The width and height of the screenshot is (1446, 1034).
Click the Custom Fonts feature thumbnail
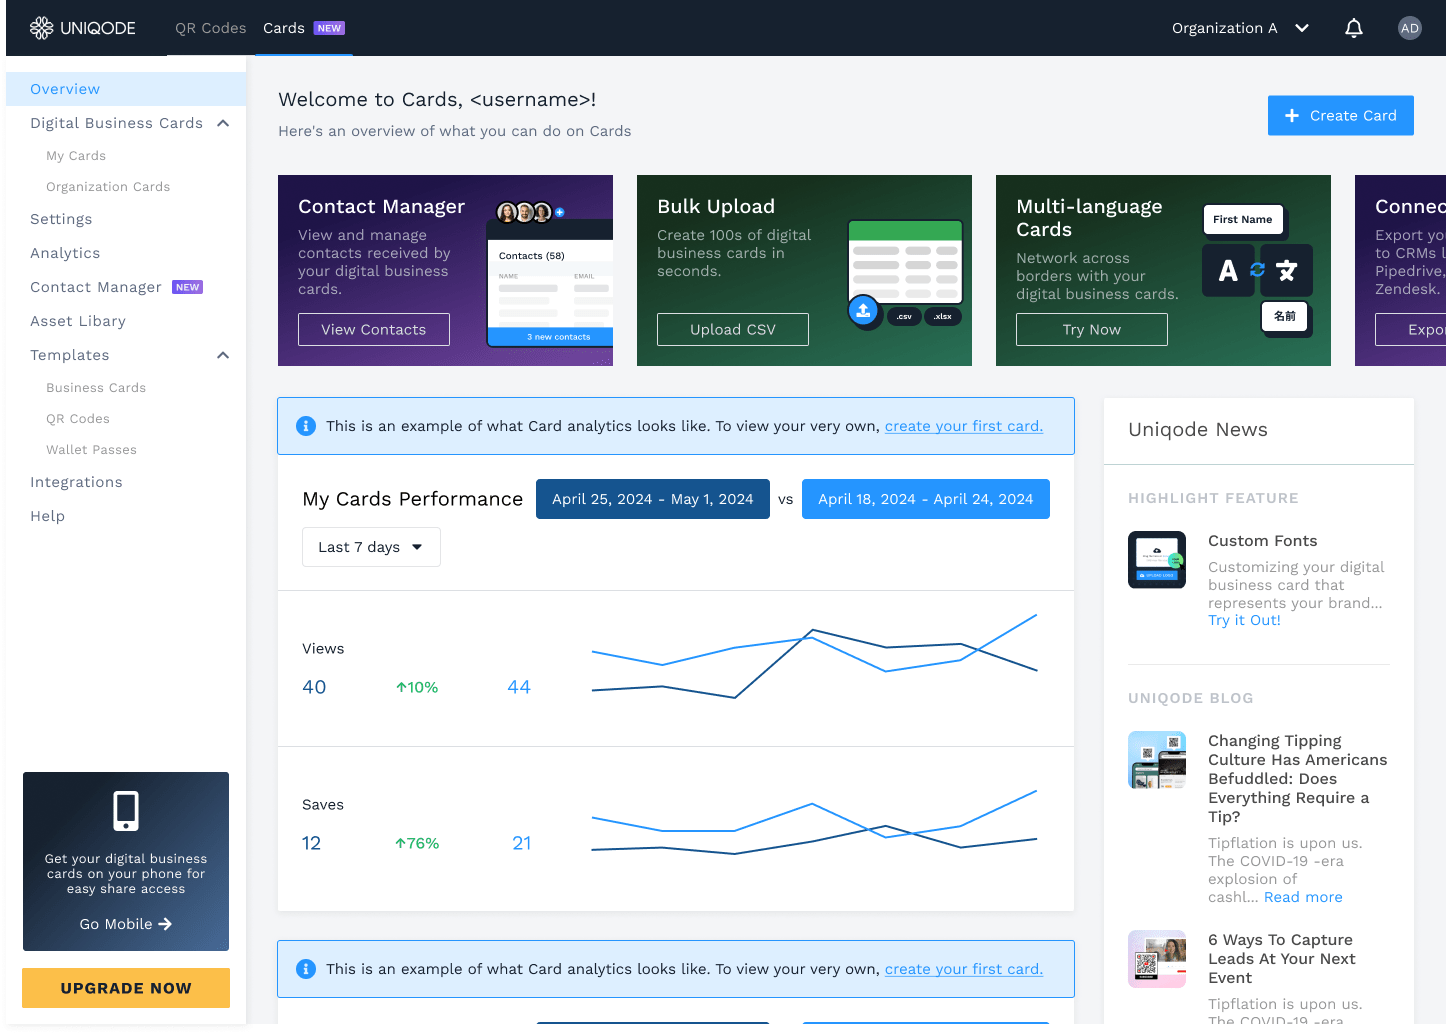click(1157, 559)
